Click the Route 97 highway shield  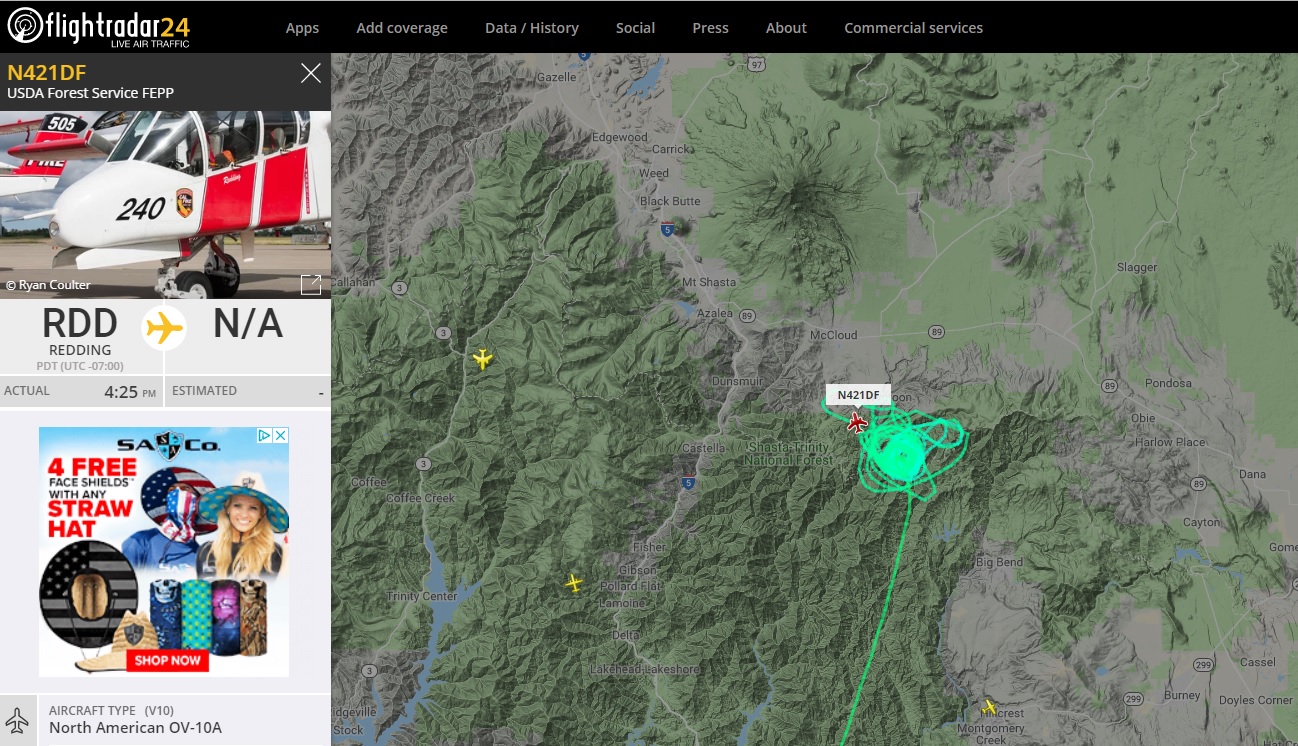(757, 65)
